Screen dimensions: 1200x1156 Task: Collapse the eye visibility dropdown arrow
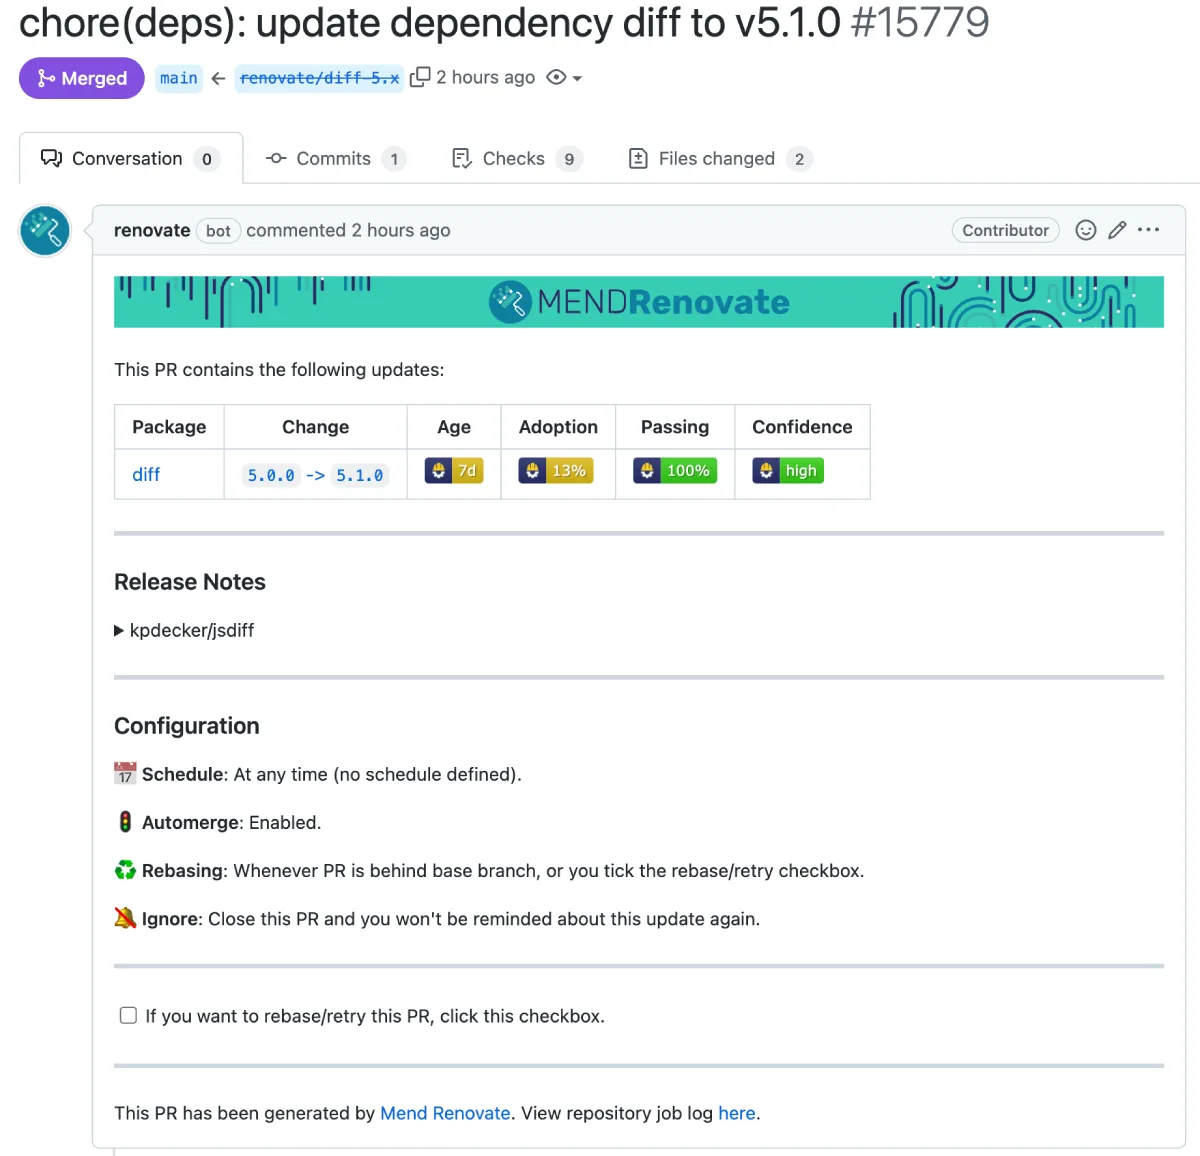[575, 78]
